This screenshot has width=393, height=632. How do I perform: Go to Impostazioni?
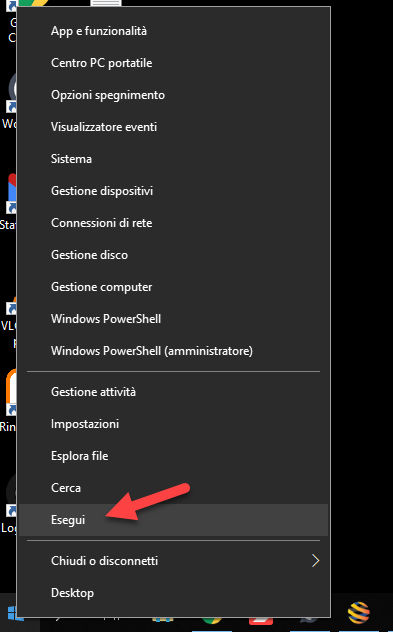tap(173, 424)
